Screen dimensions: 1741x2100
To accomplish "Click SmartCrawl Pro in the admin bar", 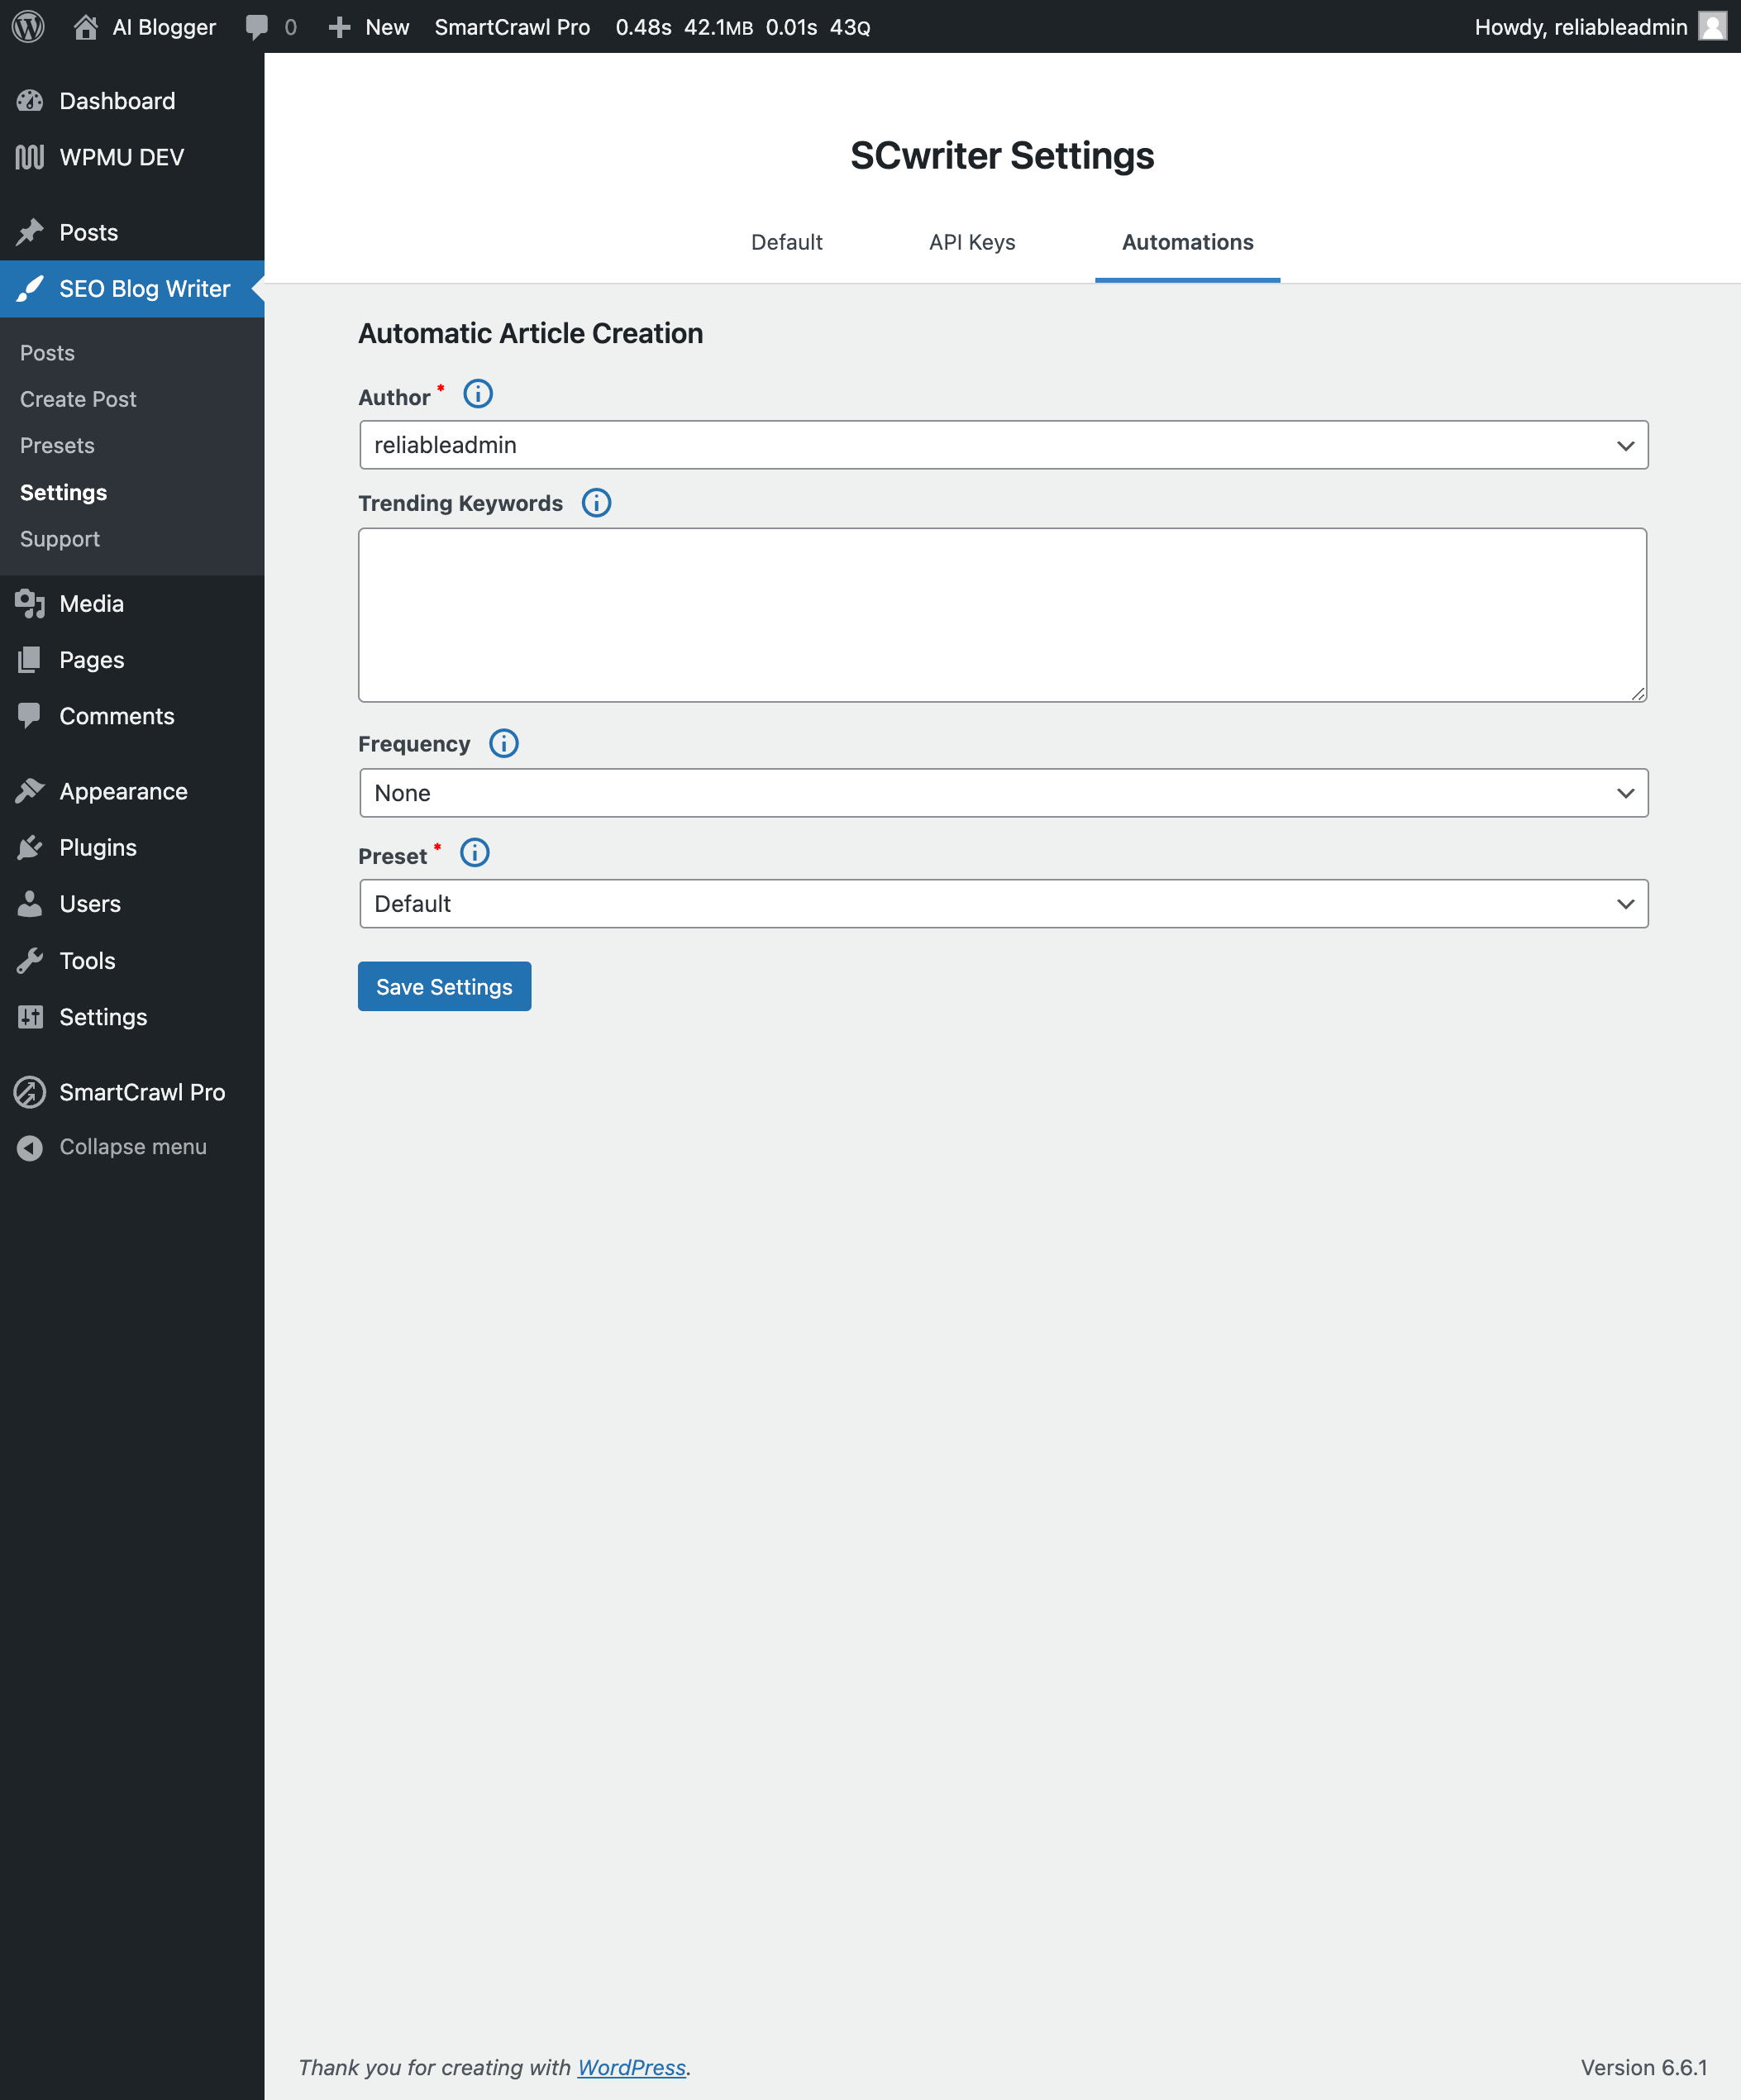I will (x=512, y=27).
